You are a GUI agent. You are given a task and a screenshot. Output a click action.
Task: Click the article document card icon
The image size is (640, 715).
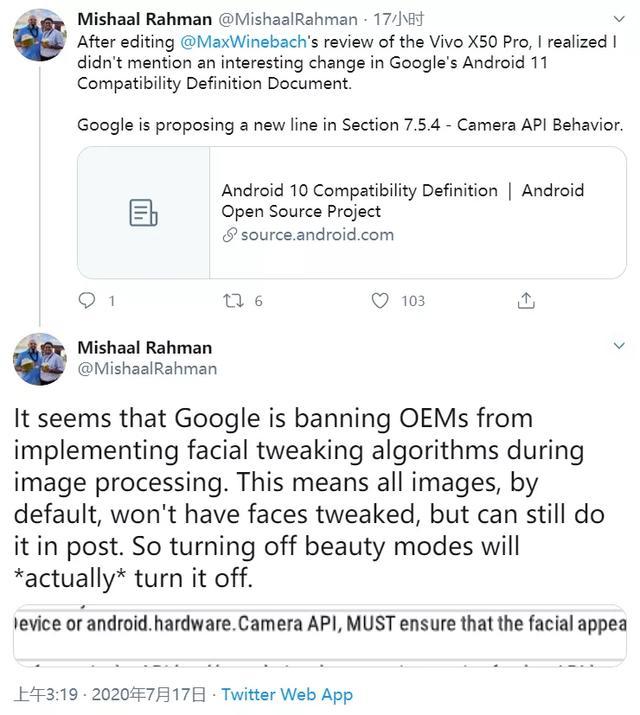point(144,213)
